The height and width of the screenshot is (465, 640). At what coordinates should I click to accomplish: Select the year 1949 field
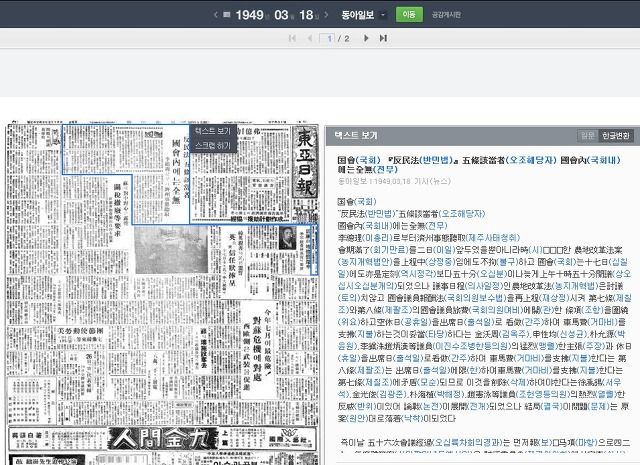tap(249, 15)
